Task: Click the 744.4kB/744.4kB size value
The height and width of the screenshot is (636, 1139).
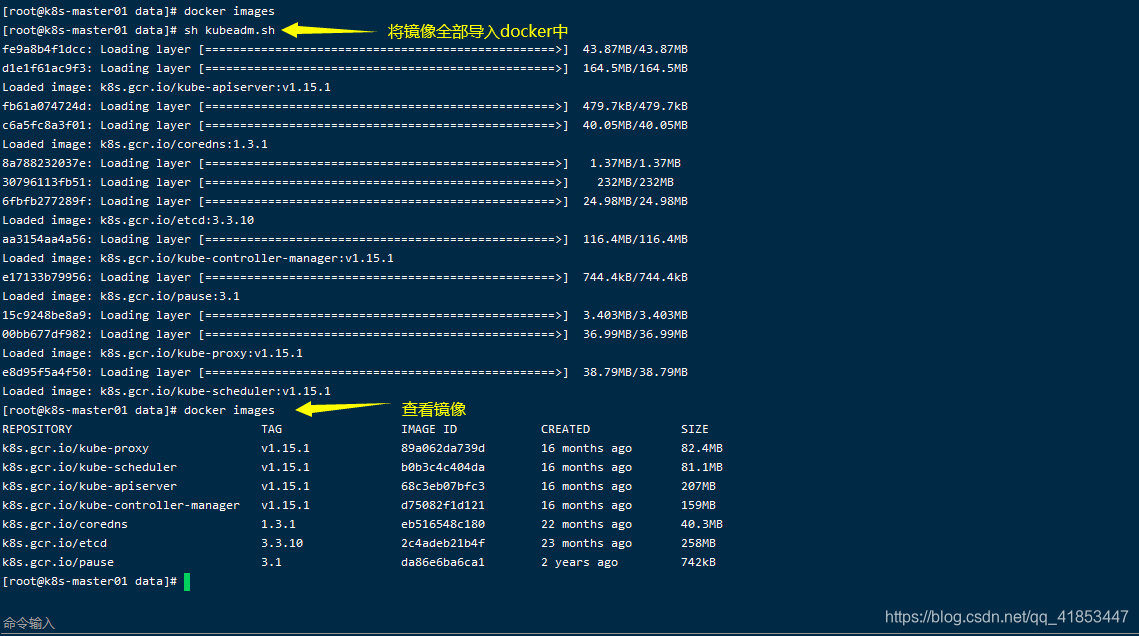Action: point(635,277)
